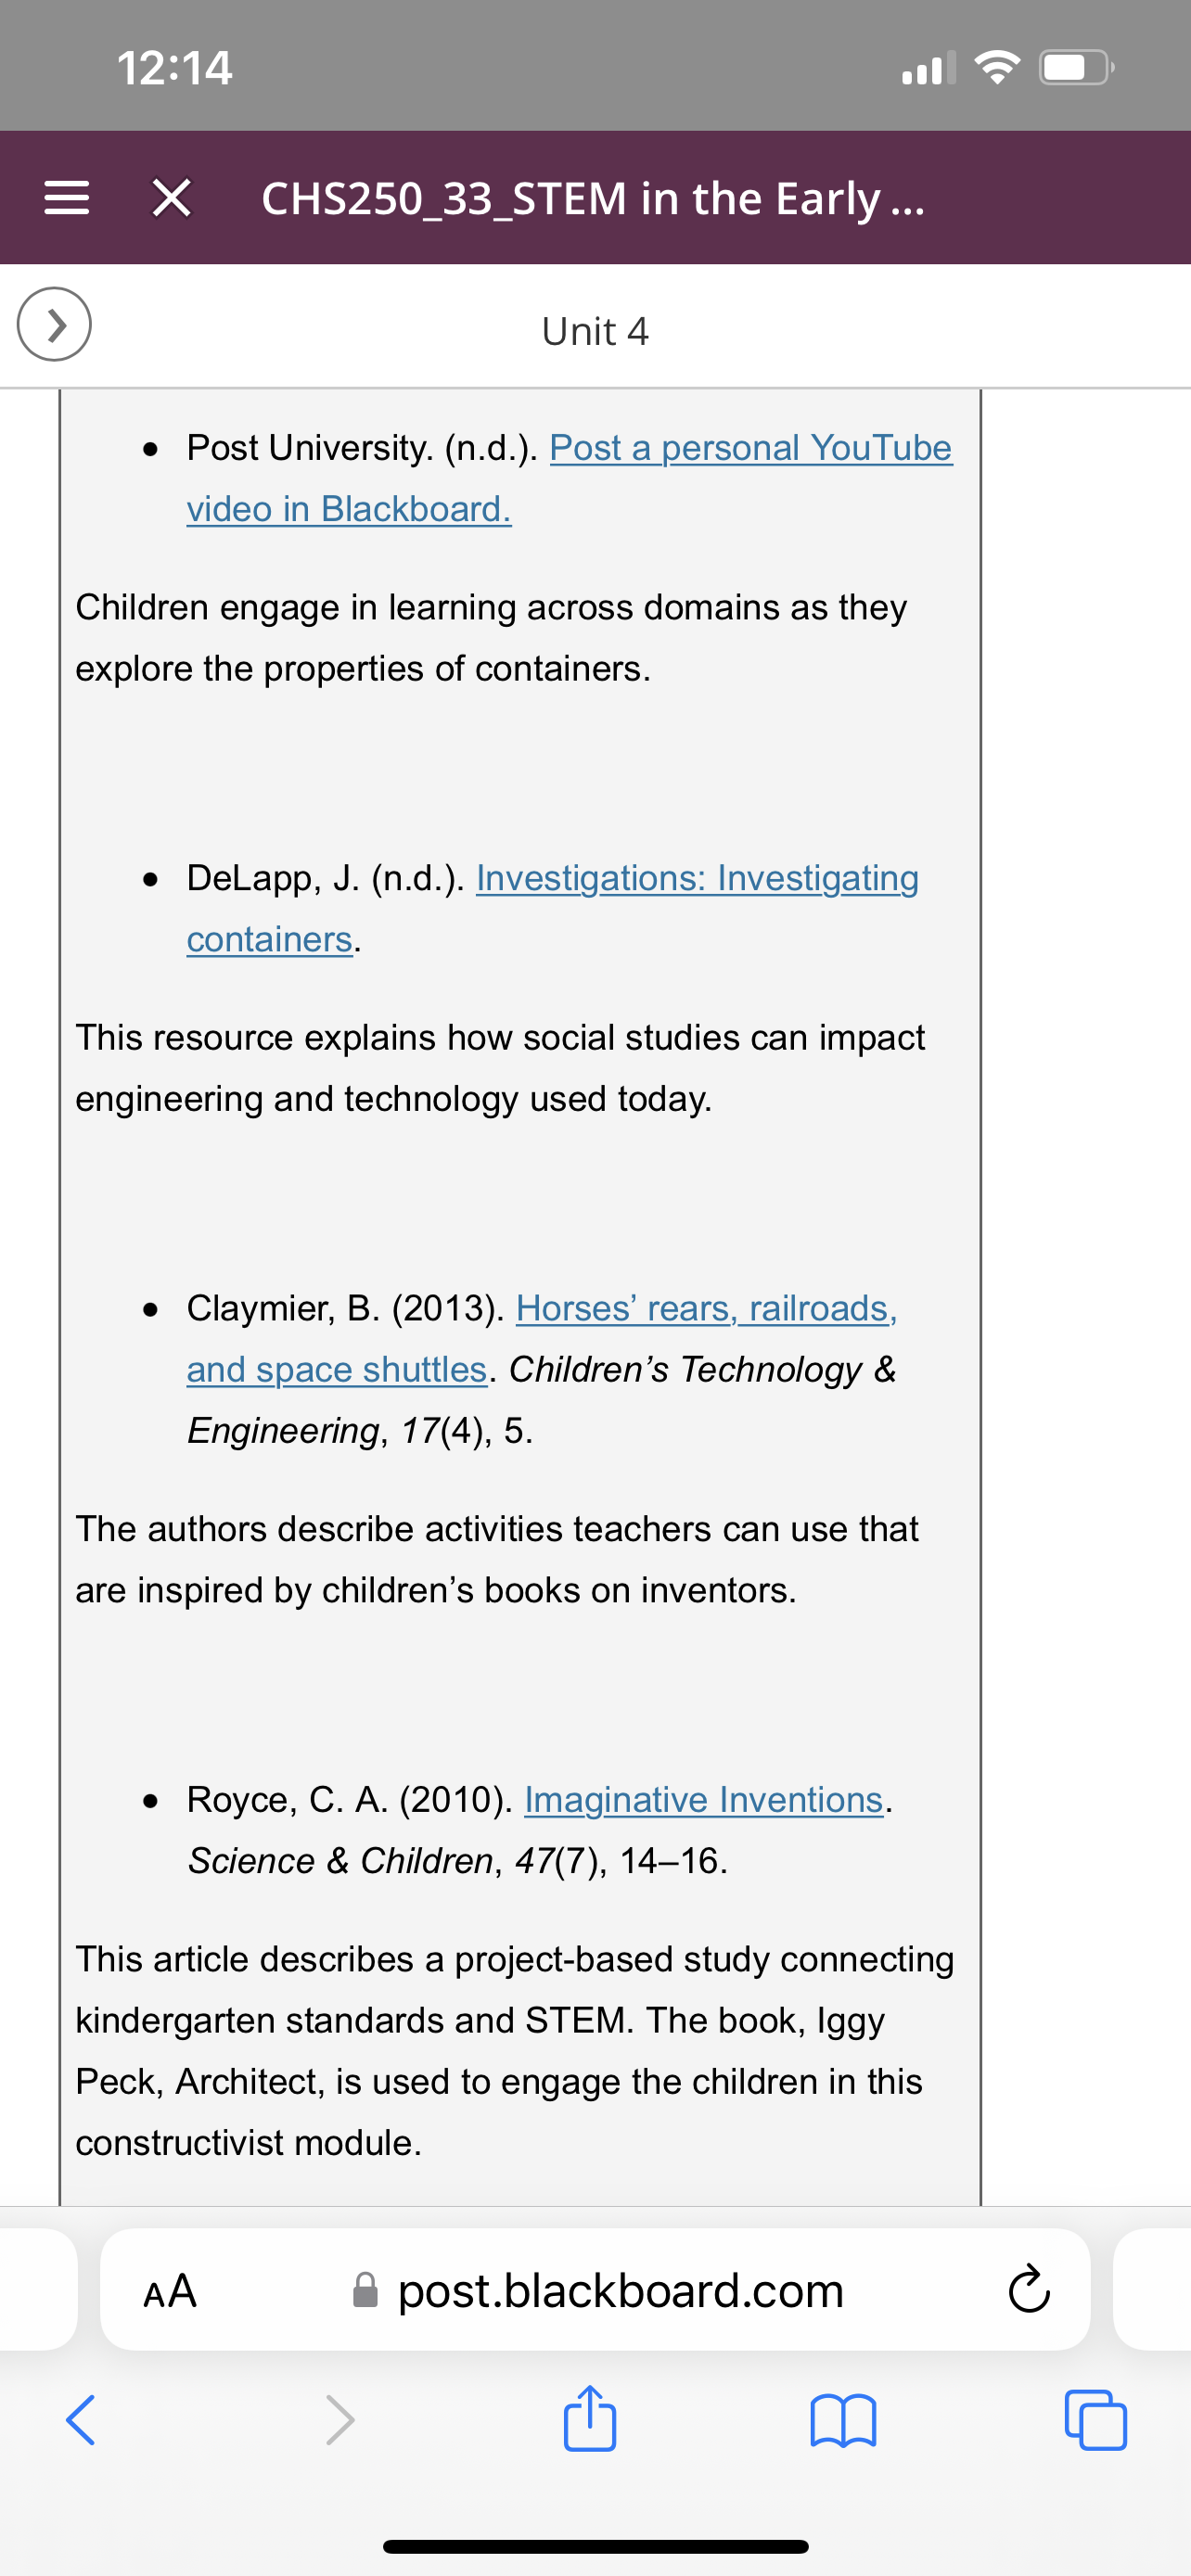The width and height of the screenshot is (1191, 2576).
Task: Open the hamburger course menu
Action: point(67,198)
